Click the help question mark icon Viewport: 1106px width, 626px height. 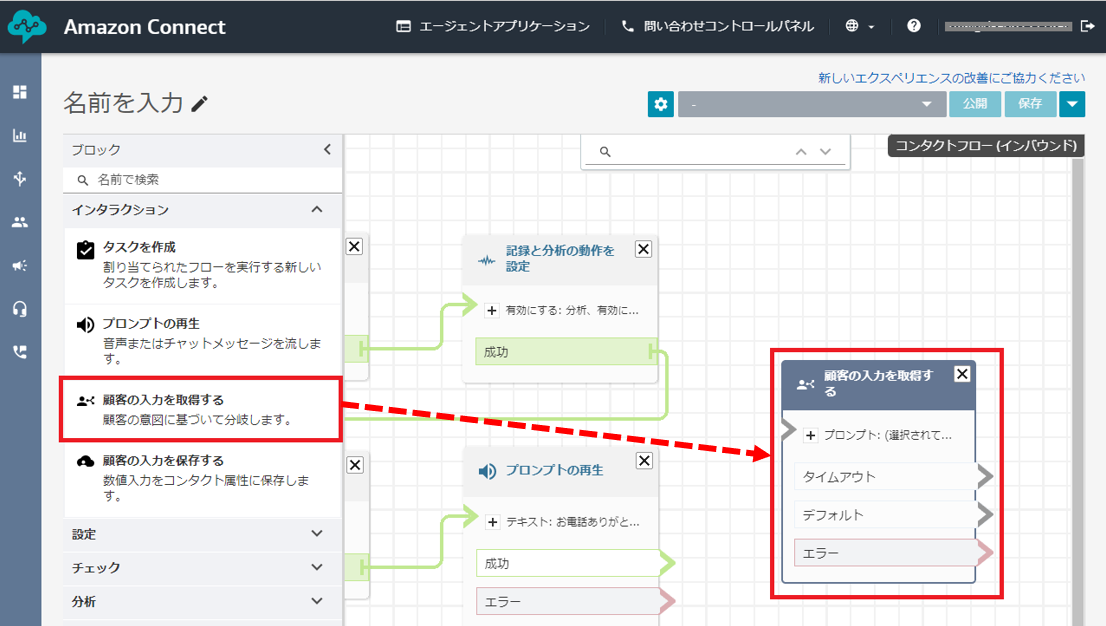[913, 26]
